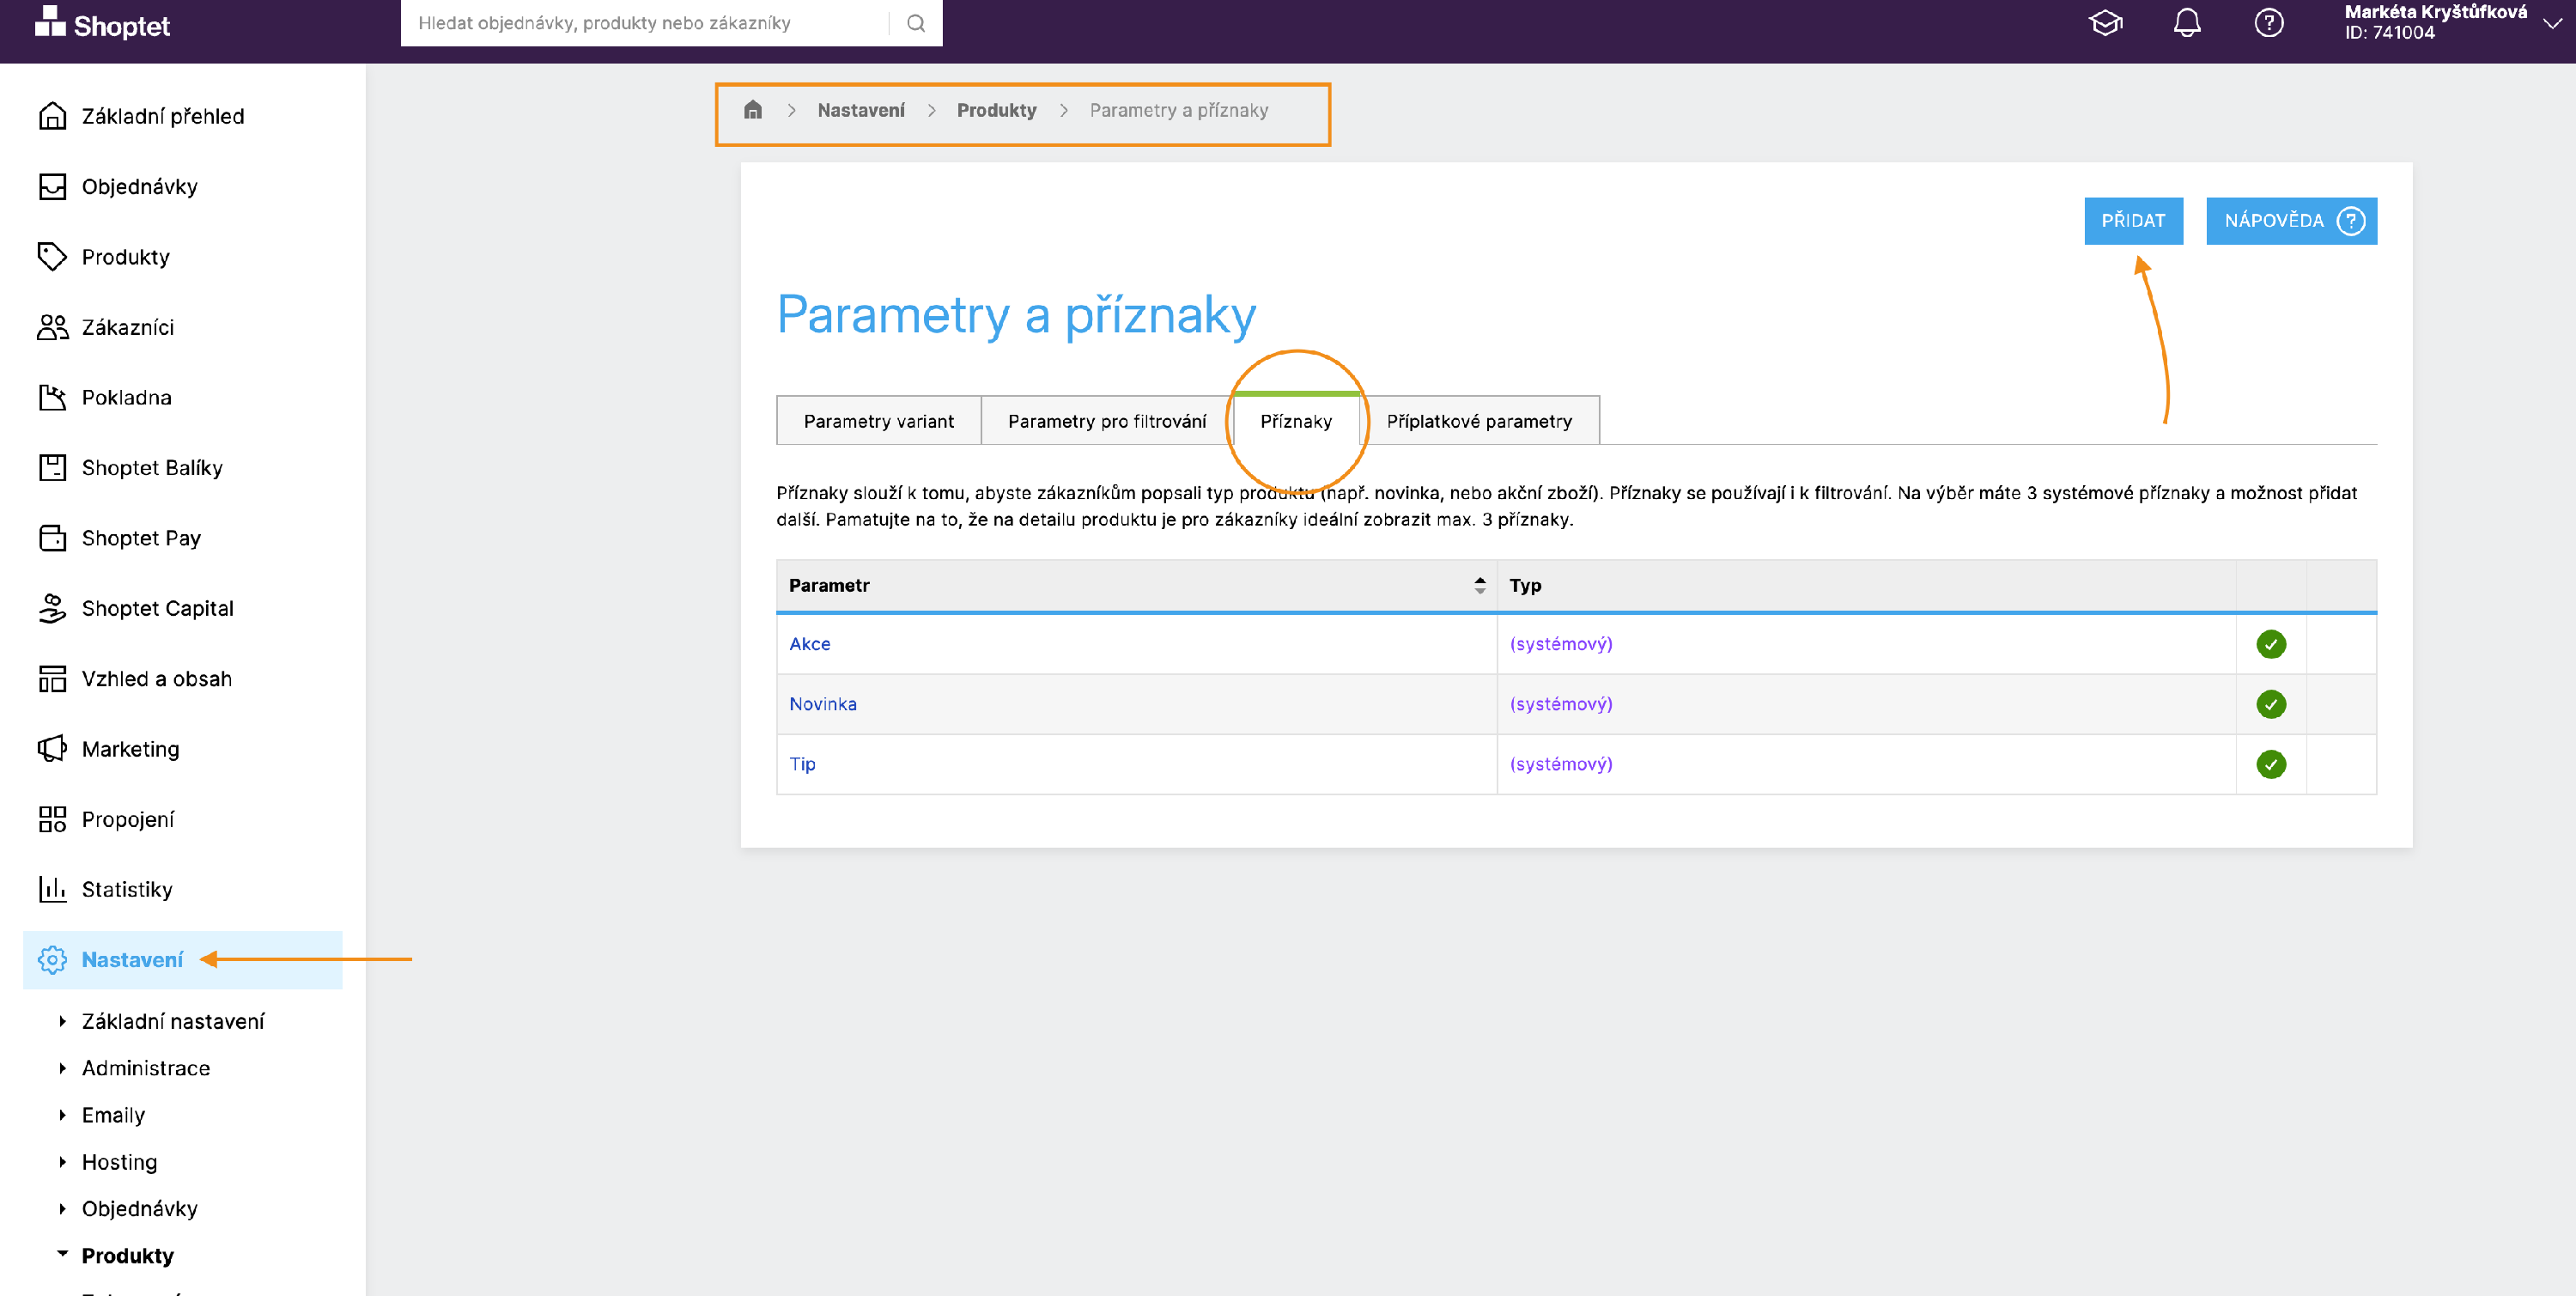Screen dimensions: 2576x1296
Task: Click the graduation cap academy icon
Action: [x=2105, y=23]
